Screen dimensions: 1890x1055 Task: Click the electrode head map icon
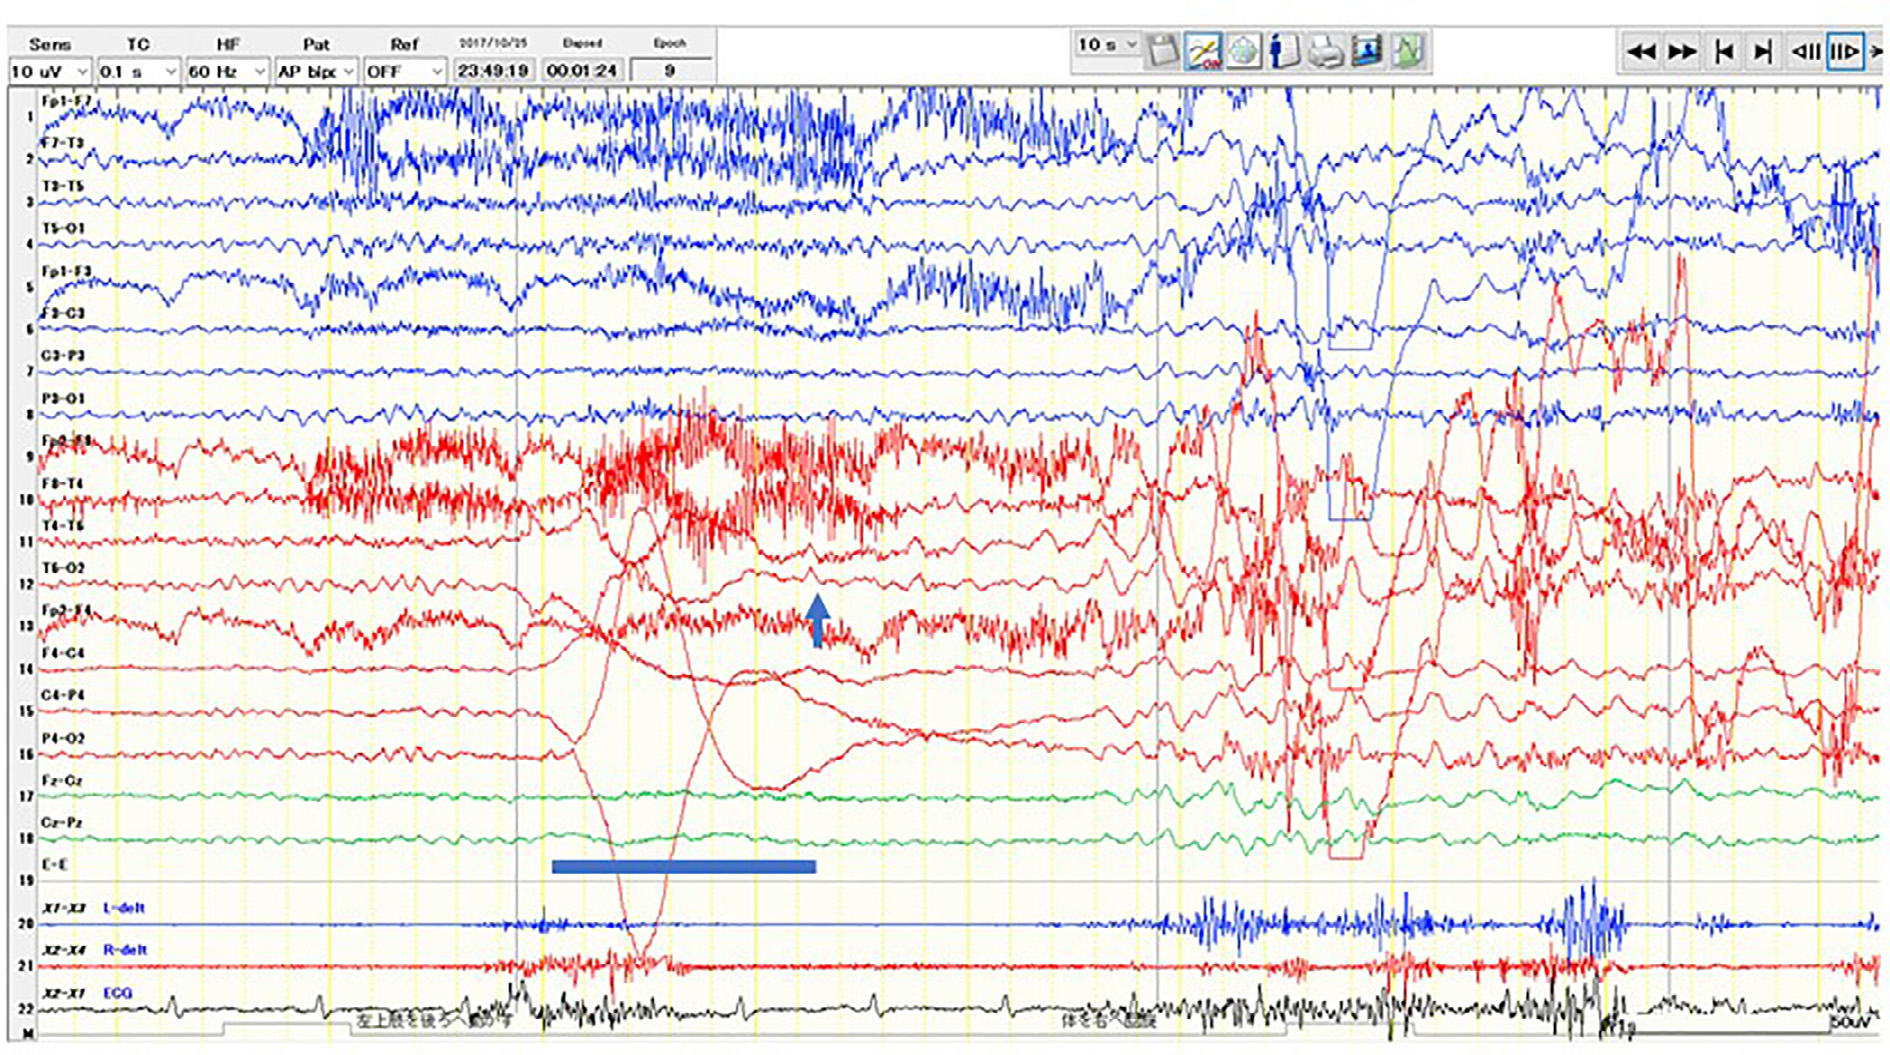(x=1243, y=51)
